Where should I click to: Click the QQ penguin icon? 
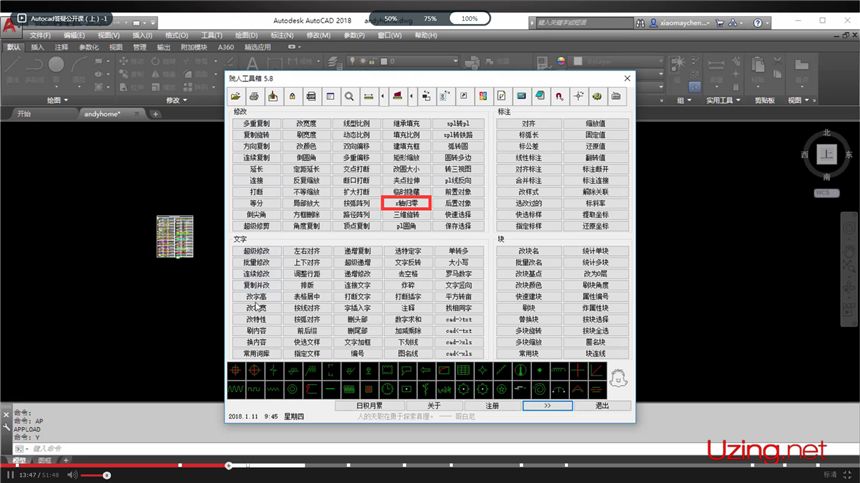[x=618, y=379]
